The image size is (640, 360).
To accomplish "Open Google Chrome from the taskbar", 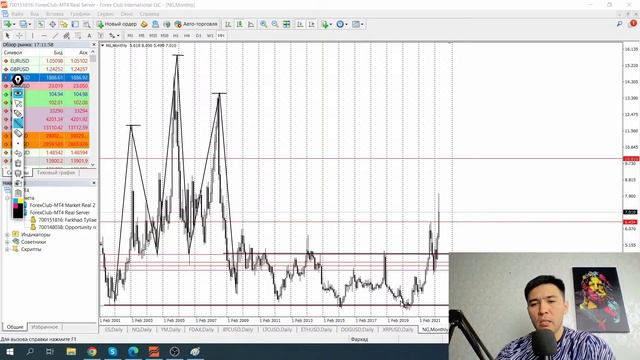I will [x=92, y=351].
